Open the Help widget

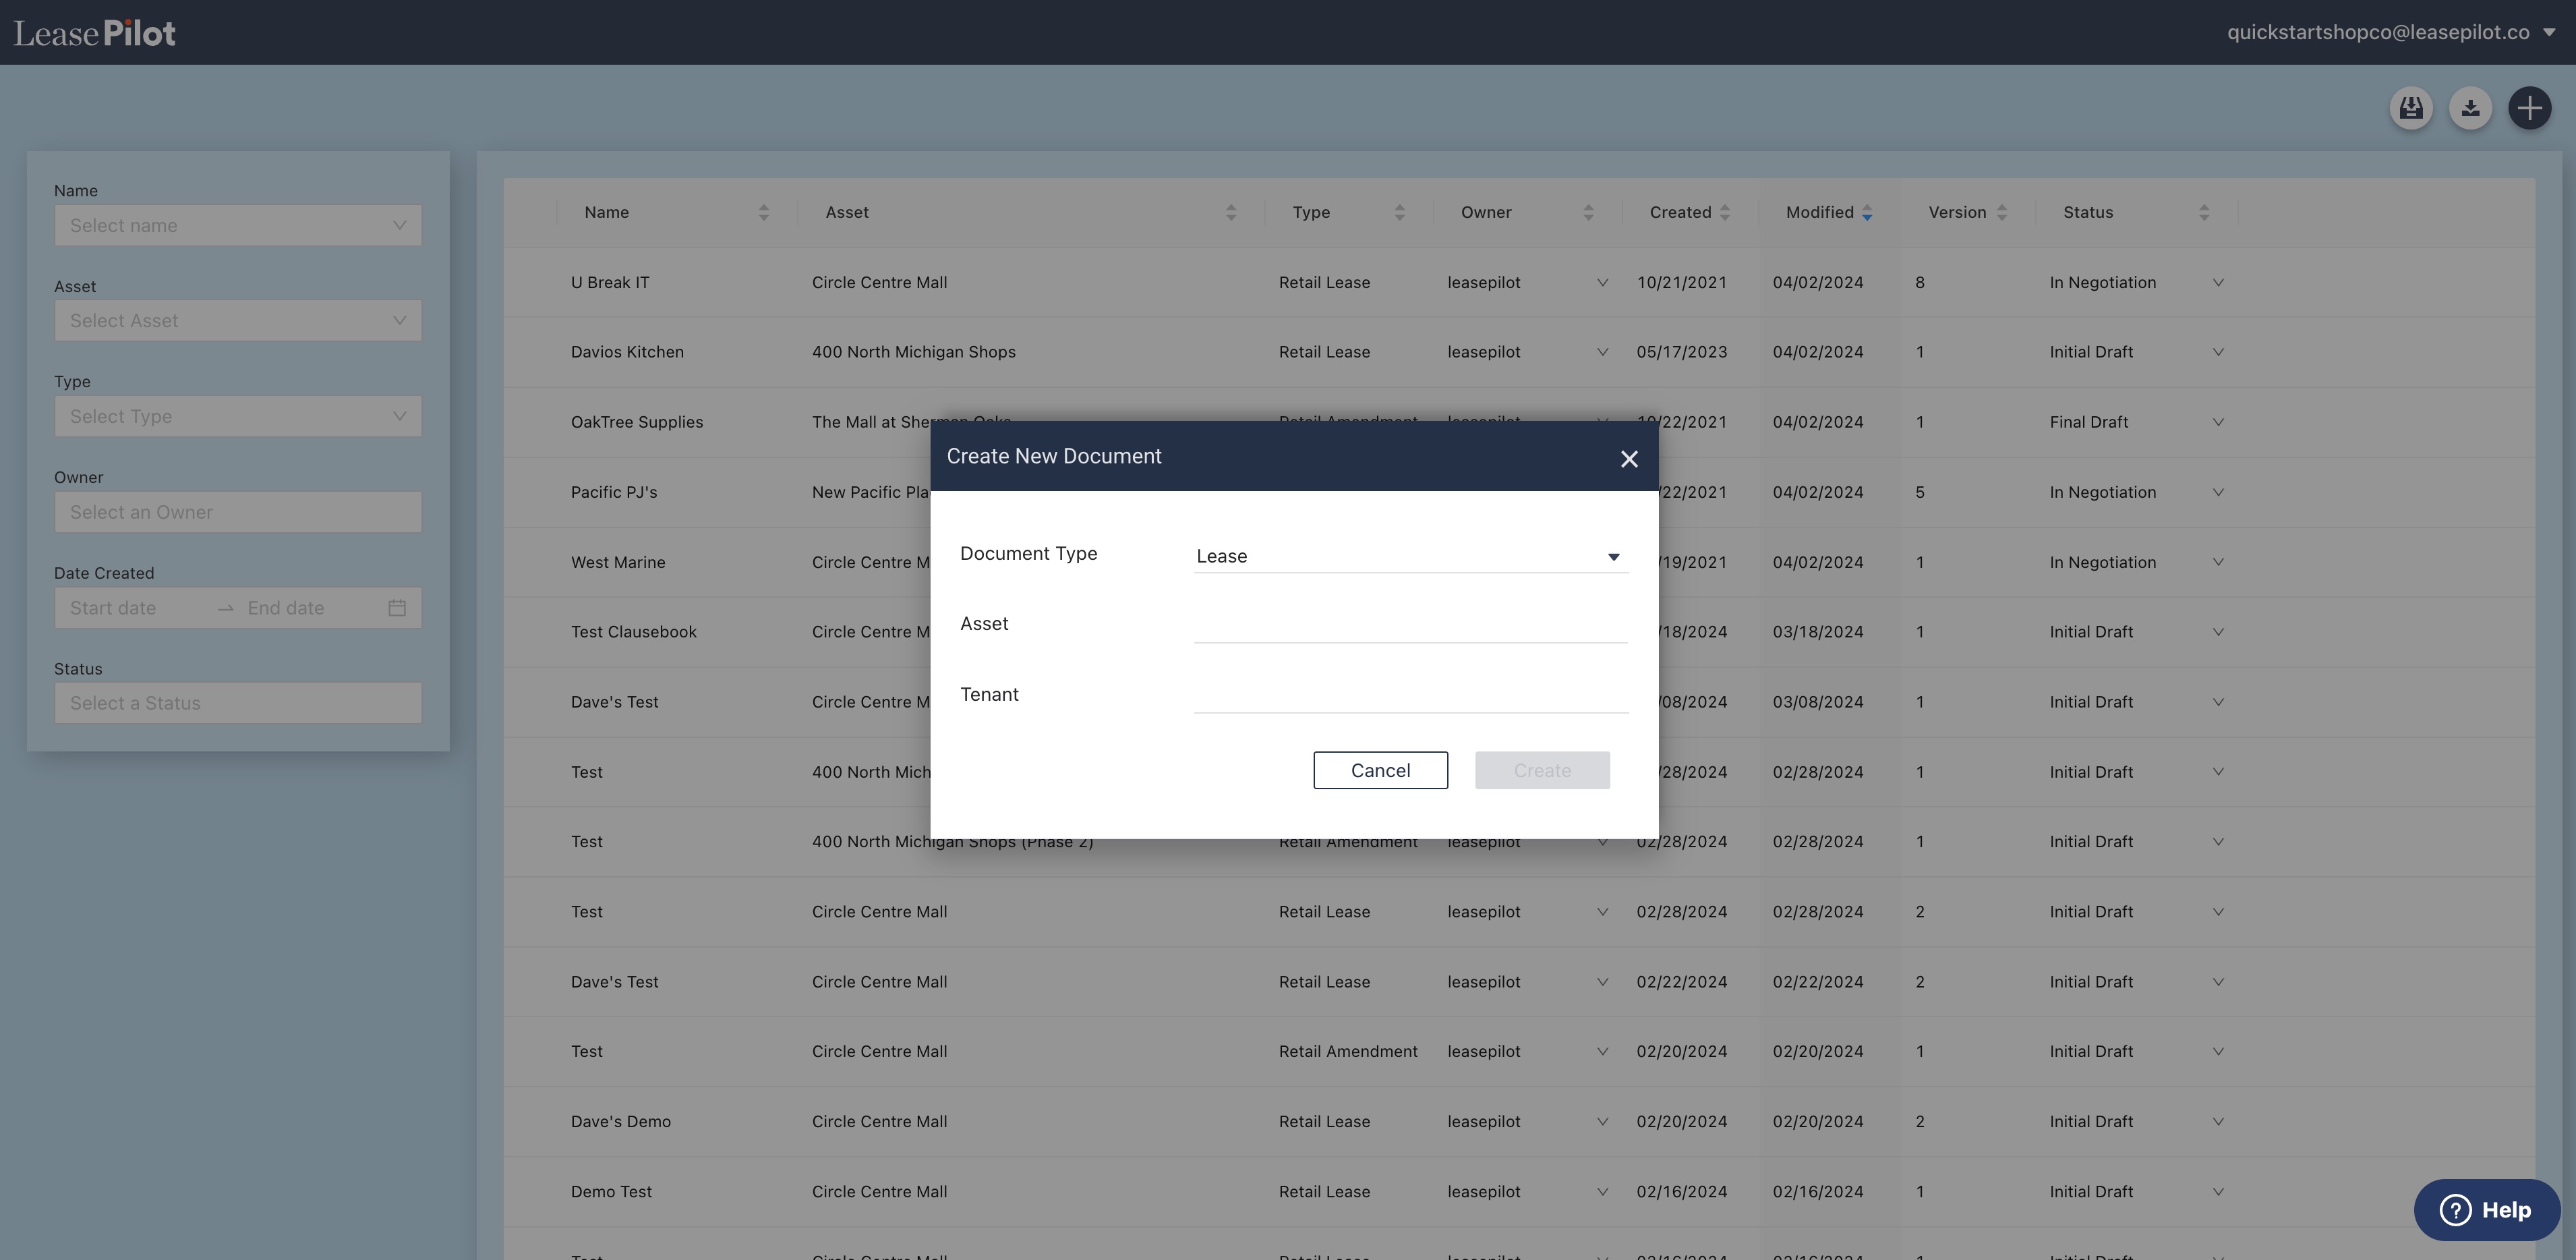[2487, 1209]
